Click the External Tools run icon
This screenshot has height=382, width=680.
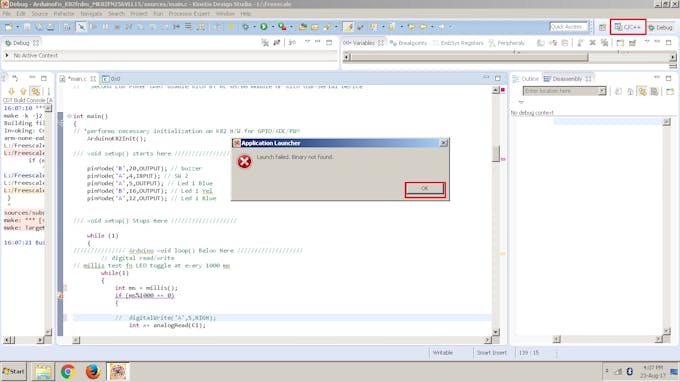282,27
